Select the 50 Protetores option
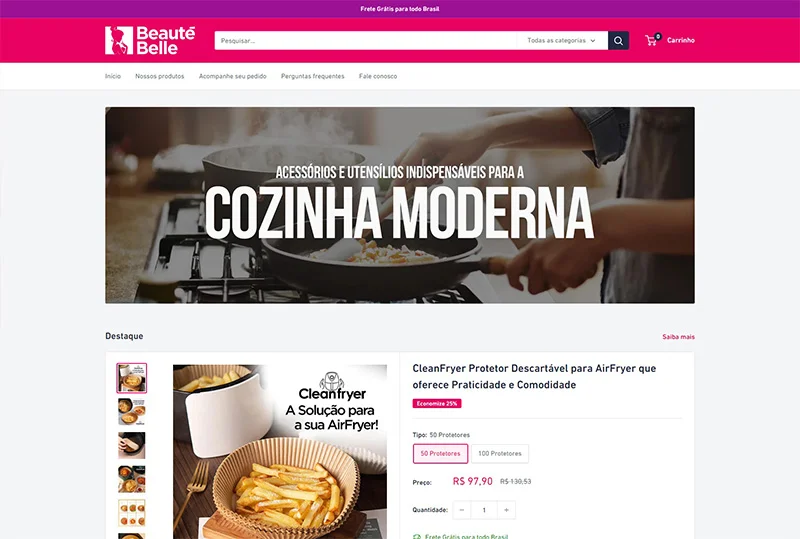 coord(440,453)
